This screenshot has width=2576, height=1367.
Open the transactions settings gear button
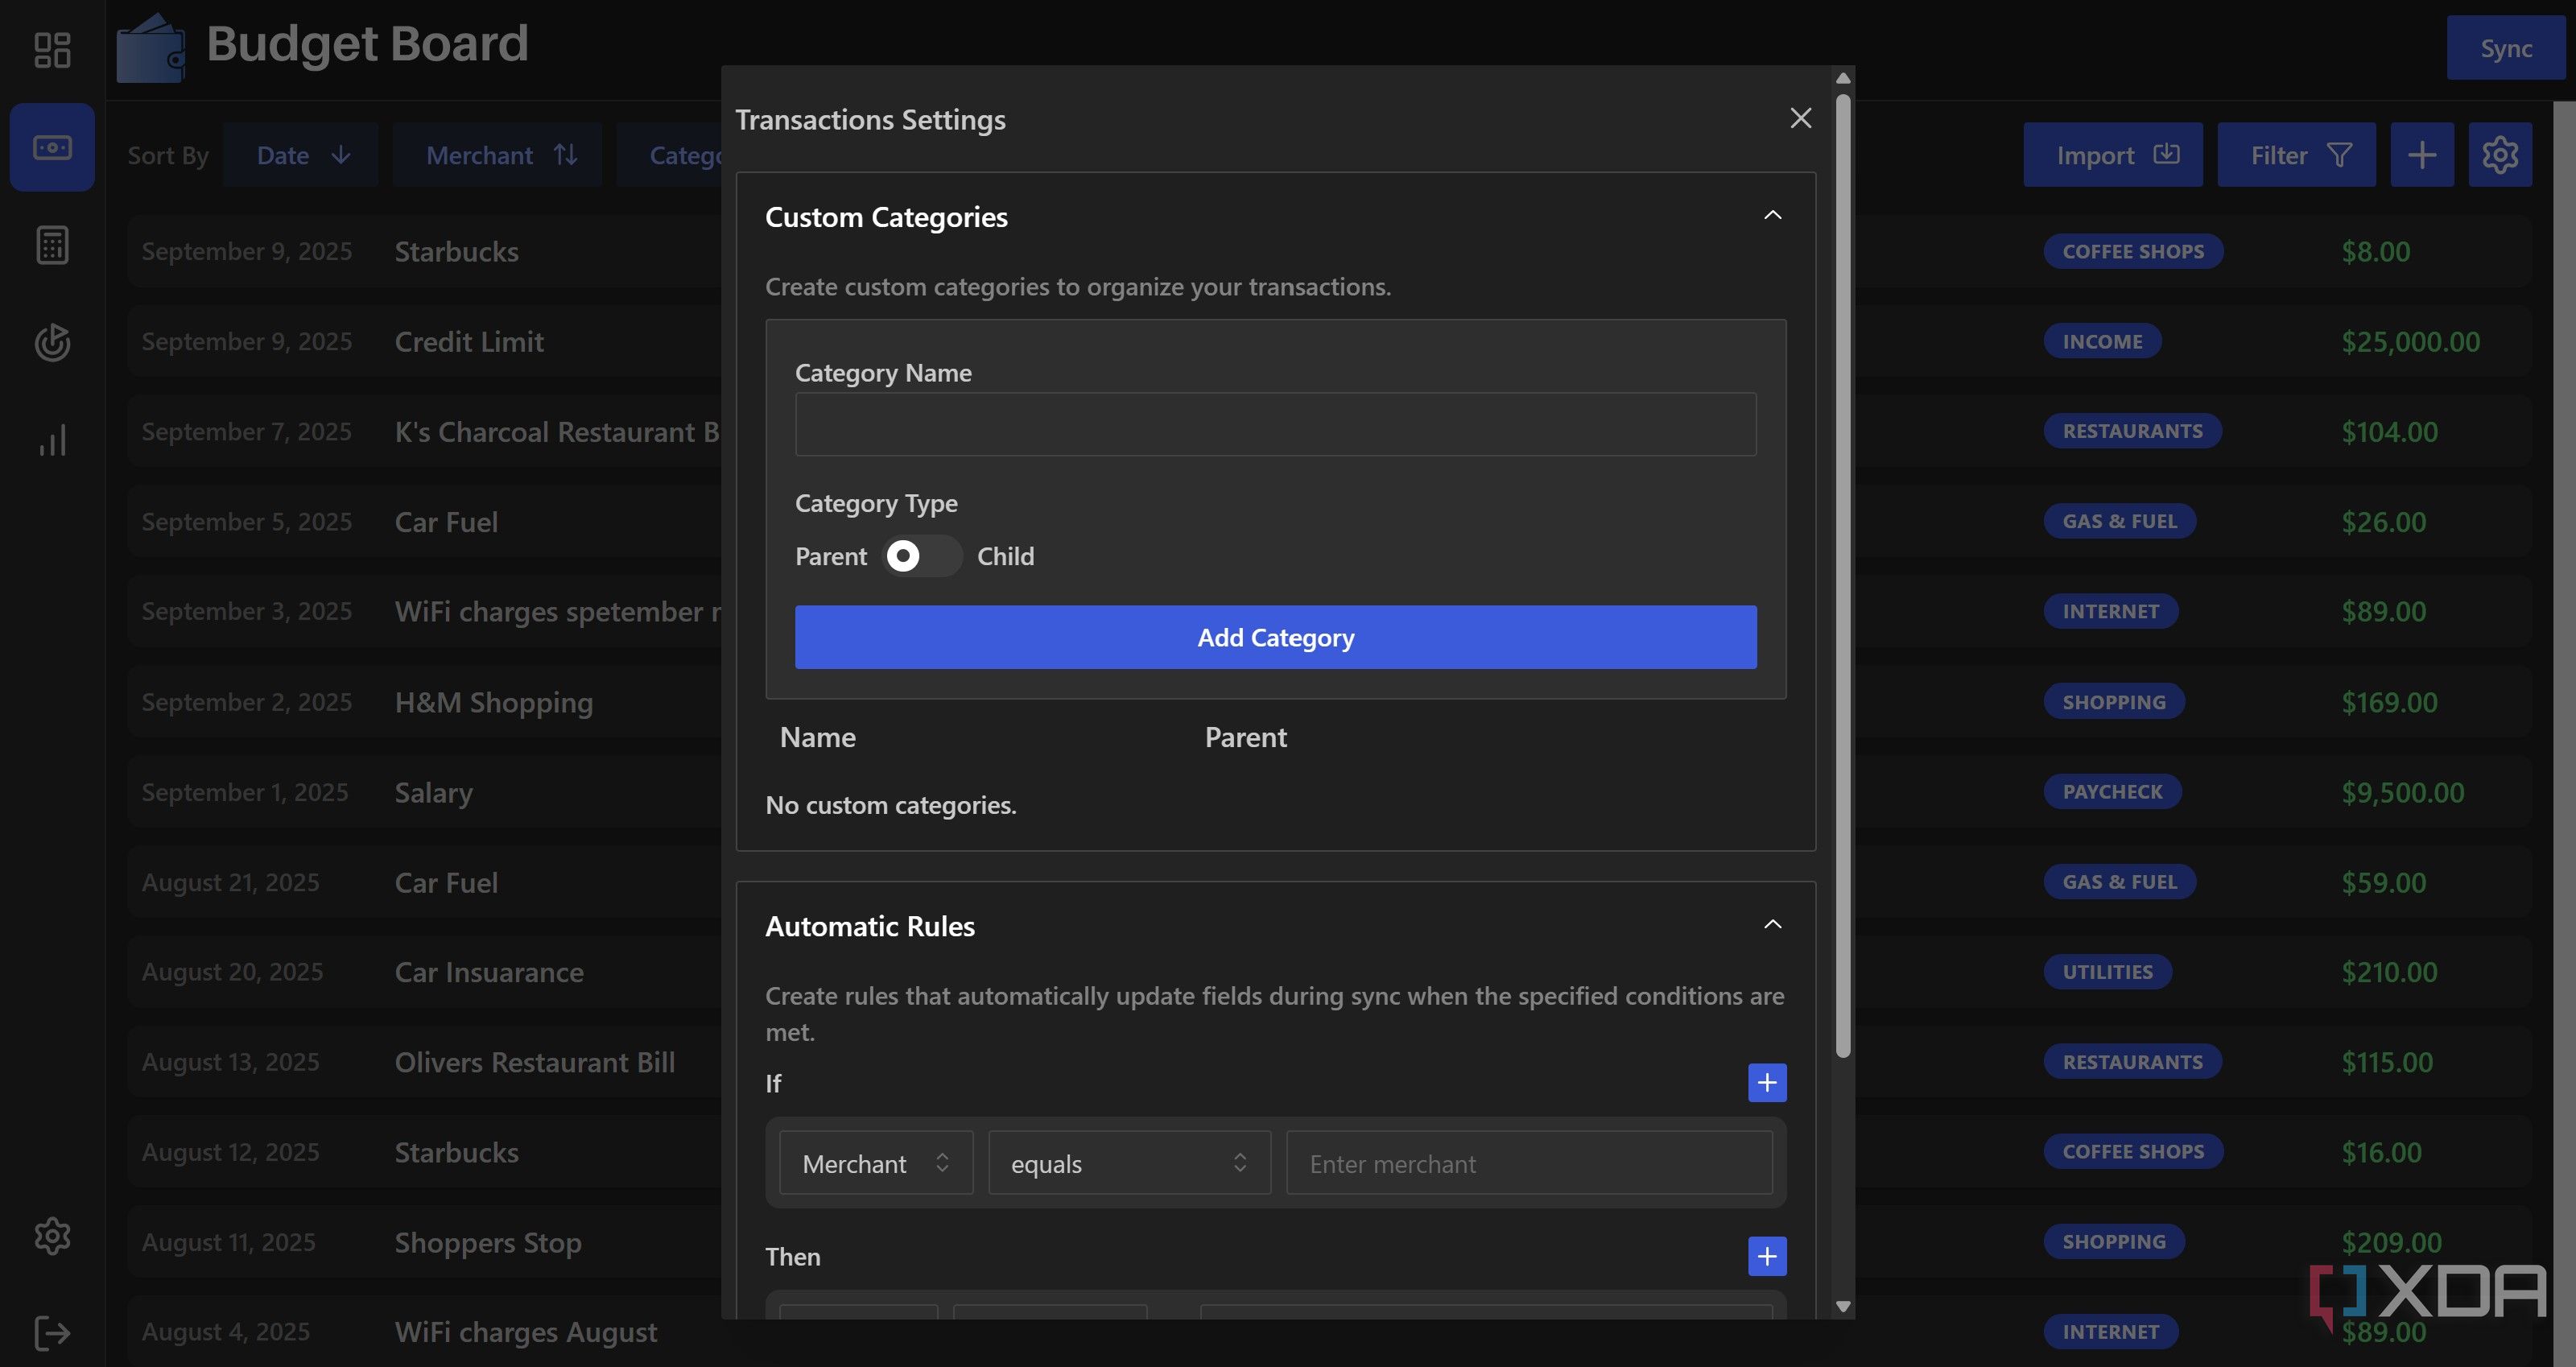[x=2499, y=155]
